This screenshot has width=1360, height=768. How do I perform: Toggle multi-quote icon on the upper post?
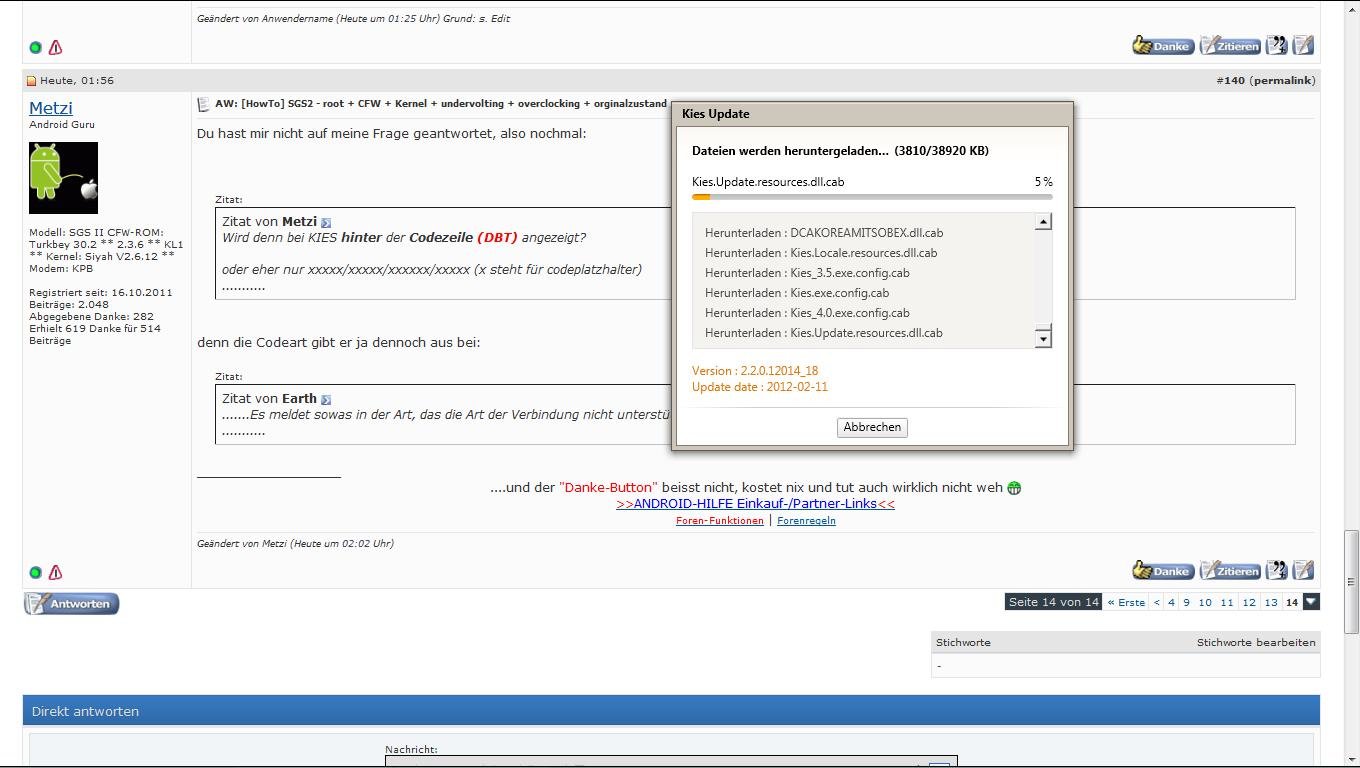click(1277, 45)
